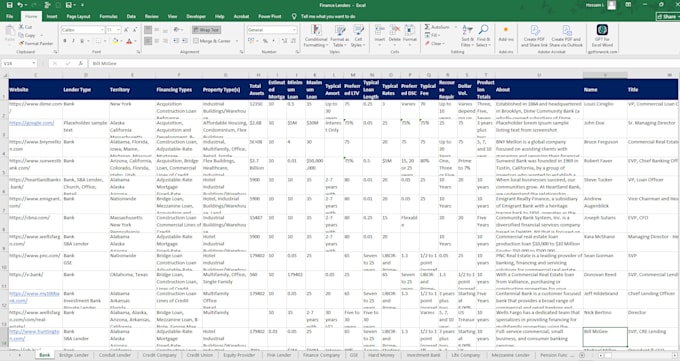Screen dimensions: 680x361
Task: Apply percent style
Action: click(x=265, y=41)
